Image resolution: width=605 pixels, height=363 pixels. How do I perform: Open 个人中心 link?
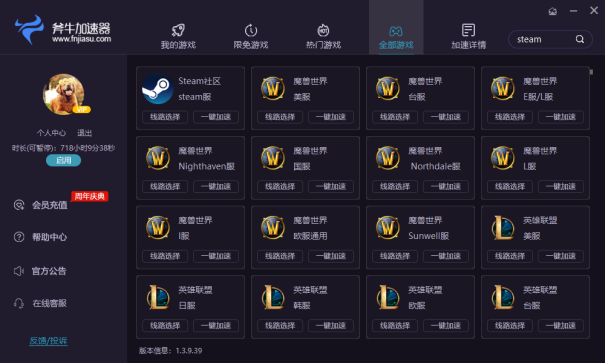tap(51, 133)
